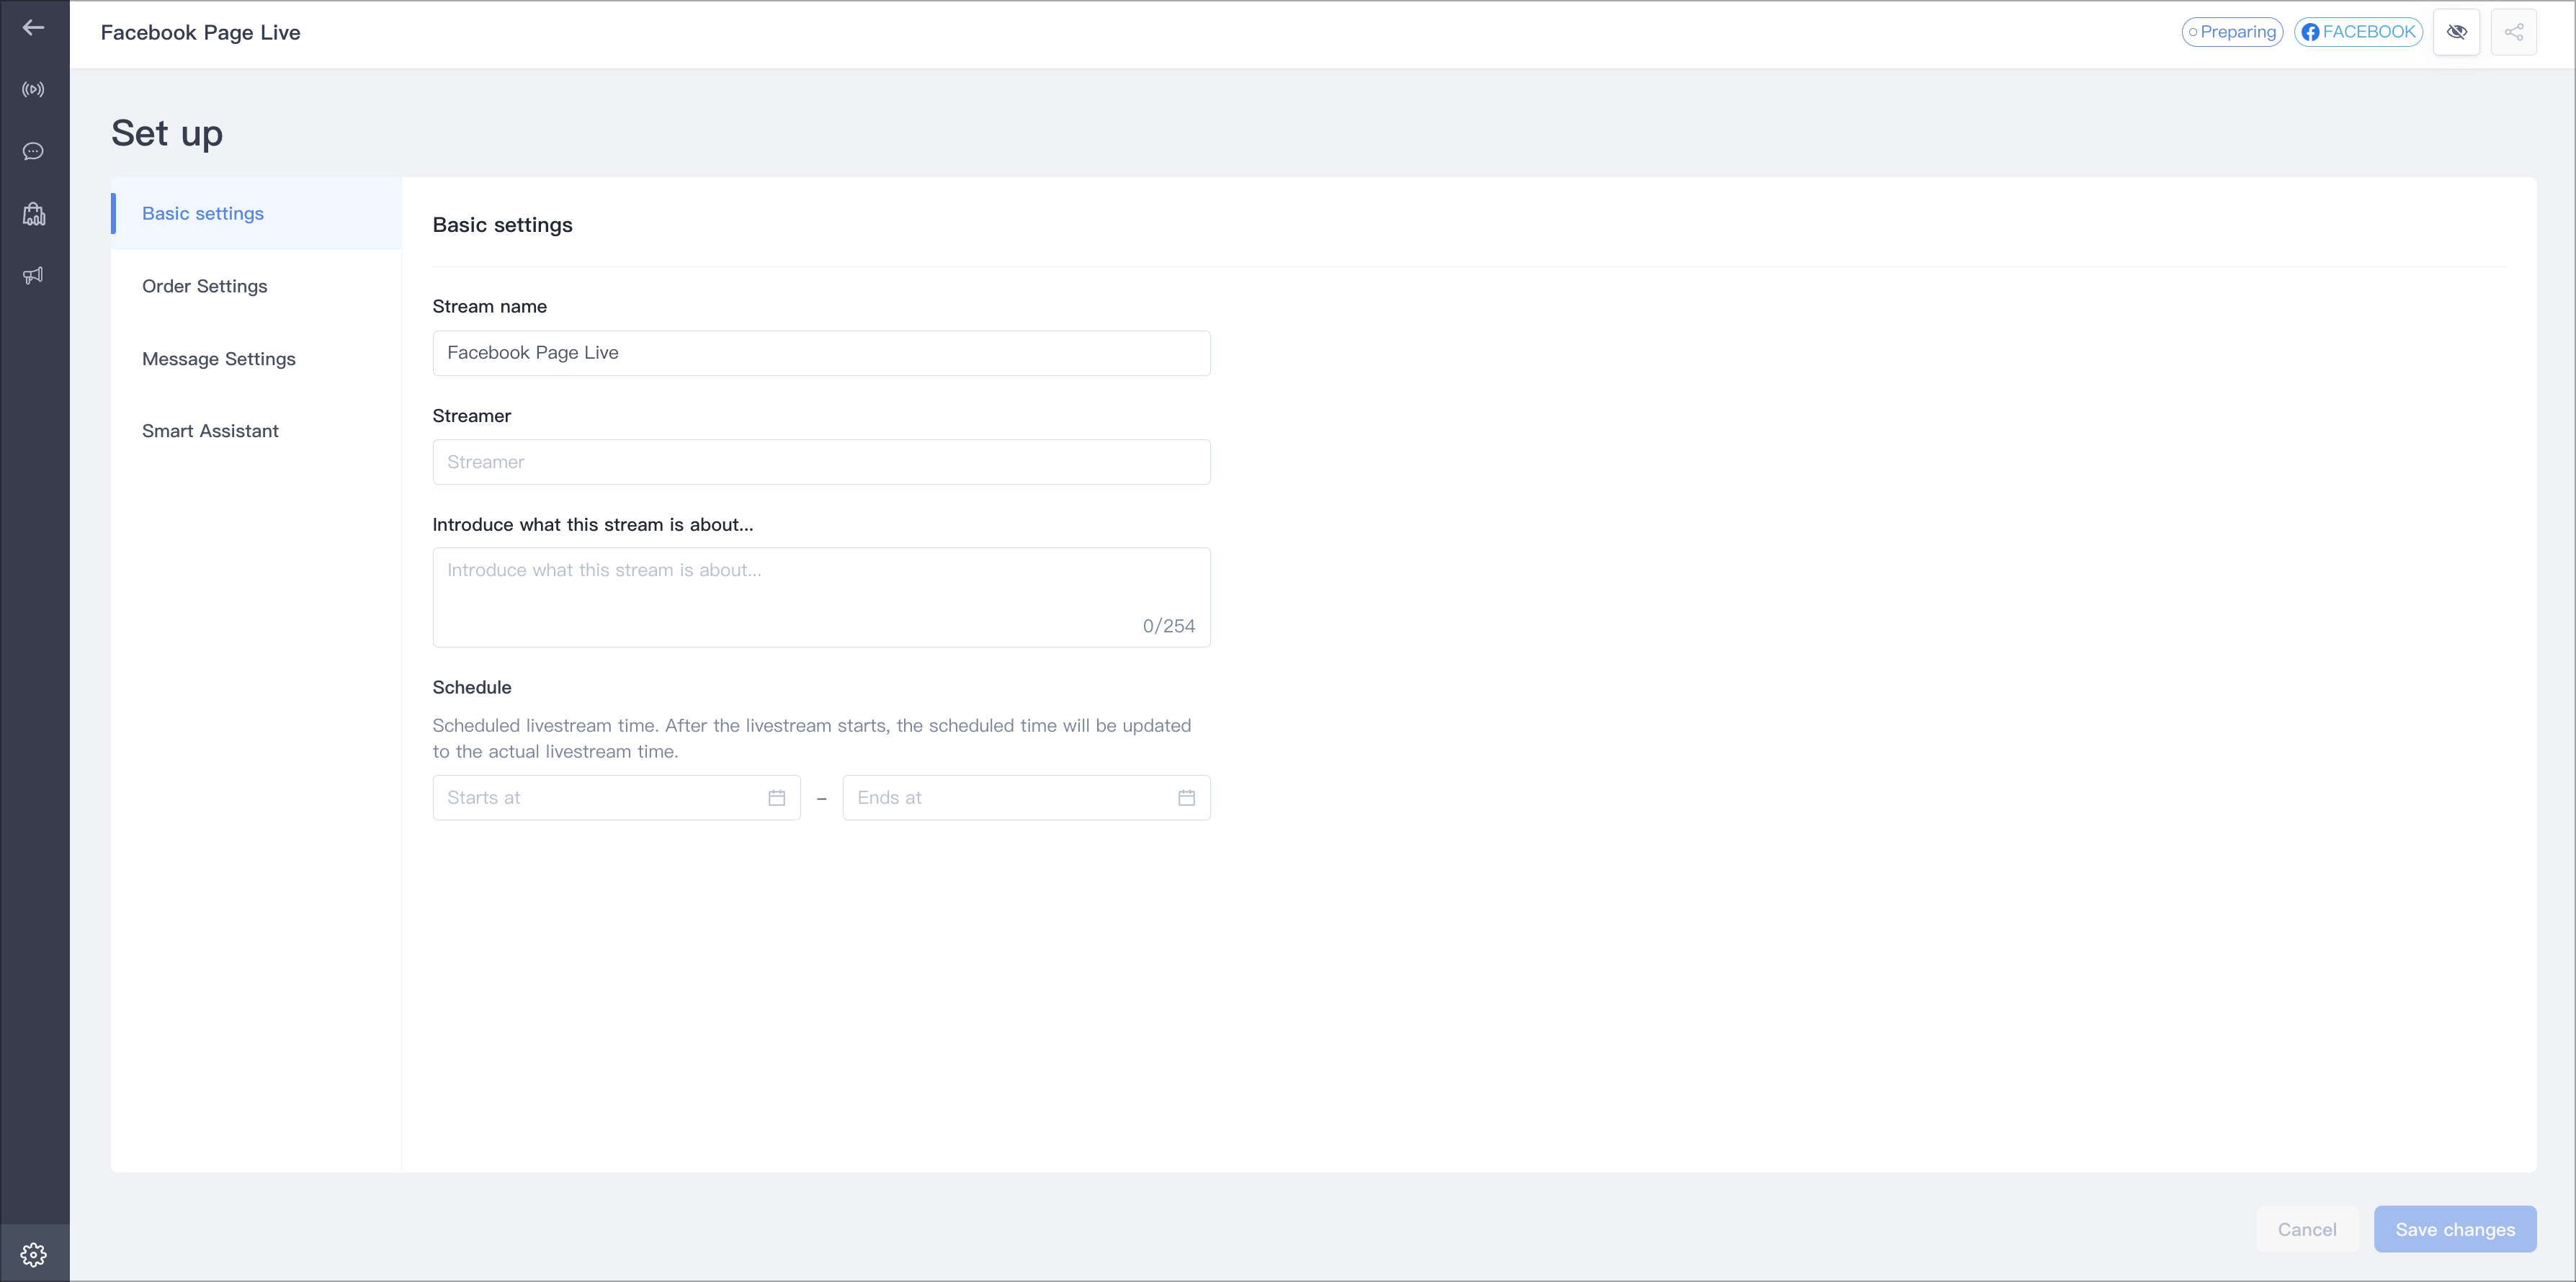Viewport: 2576px width, 1282px height.
Task: Open the Ends at date picker
Action: tap(1026, 798)
